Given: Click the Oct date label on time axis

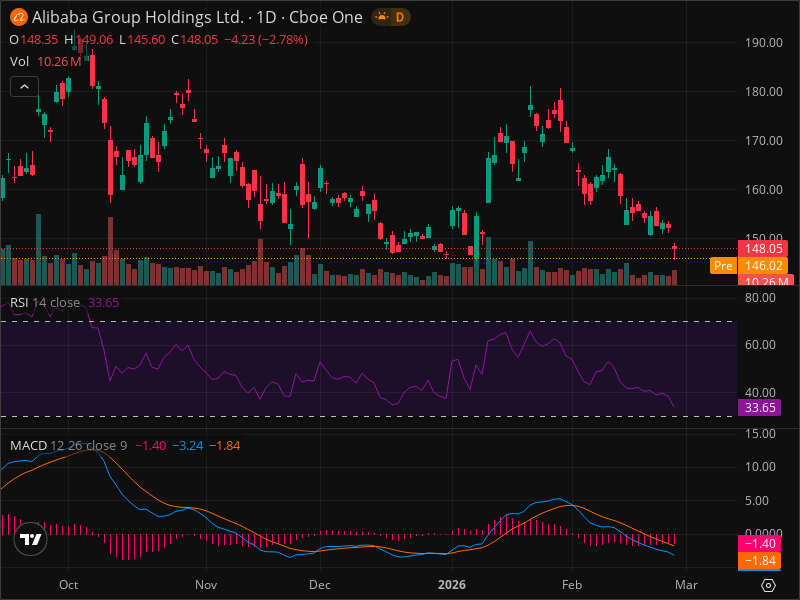Looking at the screenshot, I should pos(68,585).
